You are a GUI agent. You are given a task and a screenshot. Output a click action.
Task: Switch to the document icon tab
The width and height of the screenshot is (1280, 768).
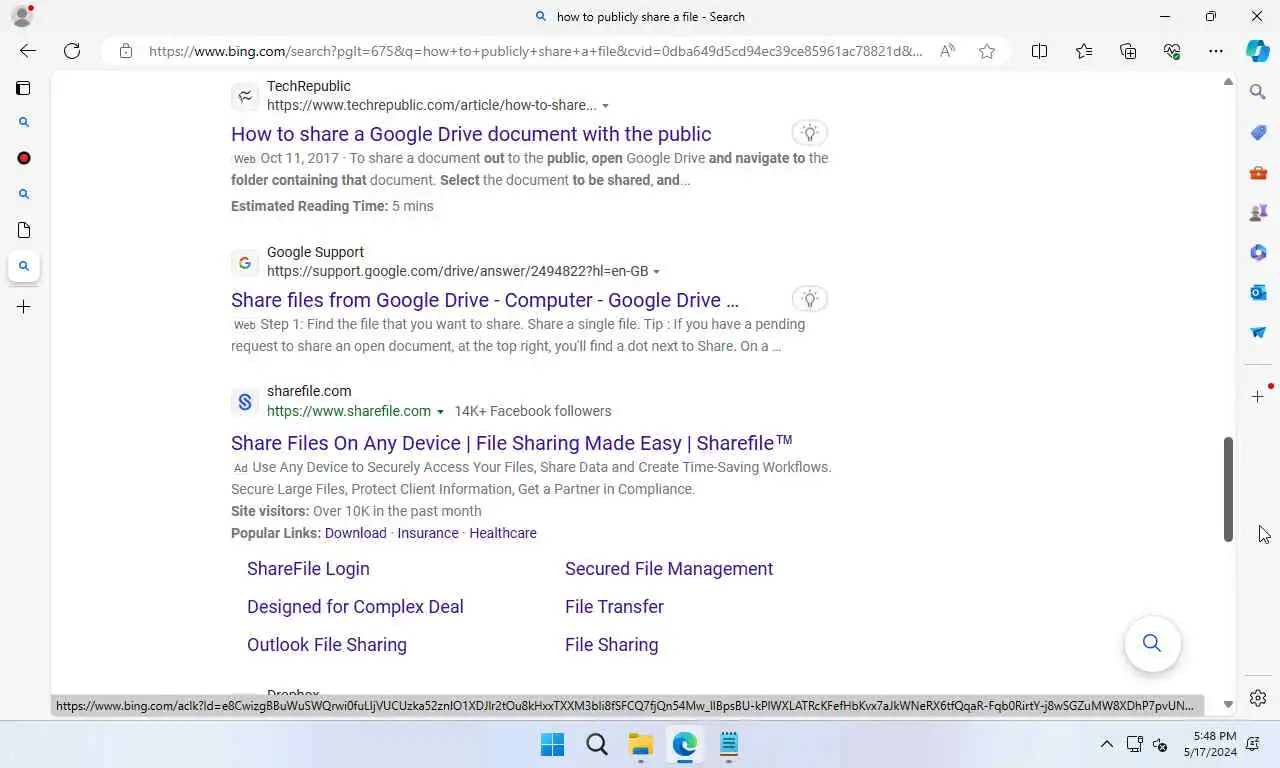click(x=24, y=230)
